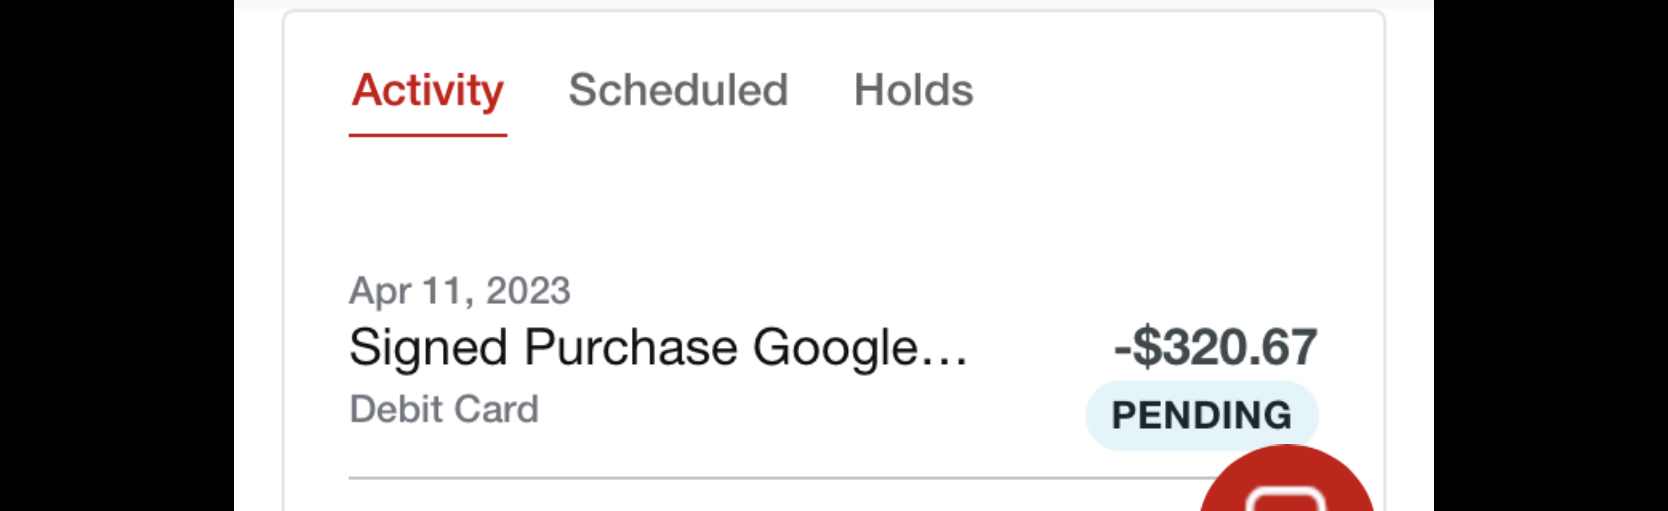Click the PENDING status badge
The image size is (1668, 511).
coord(1201,415)
